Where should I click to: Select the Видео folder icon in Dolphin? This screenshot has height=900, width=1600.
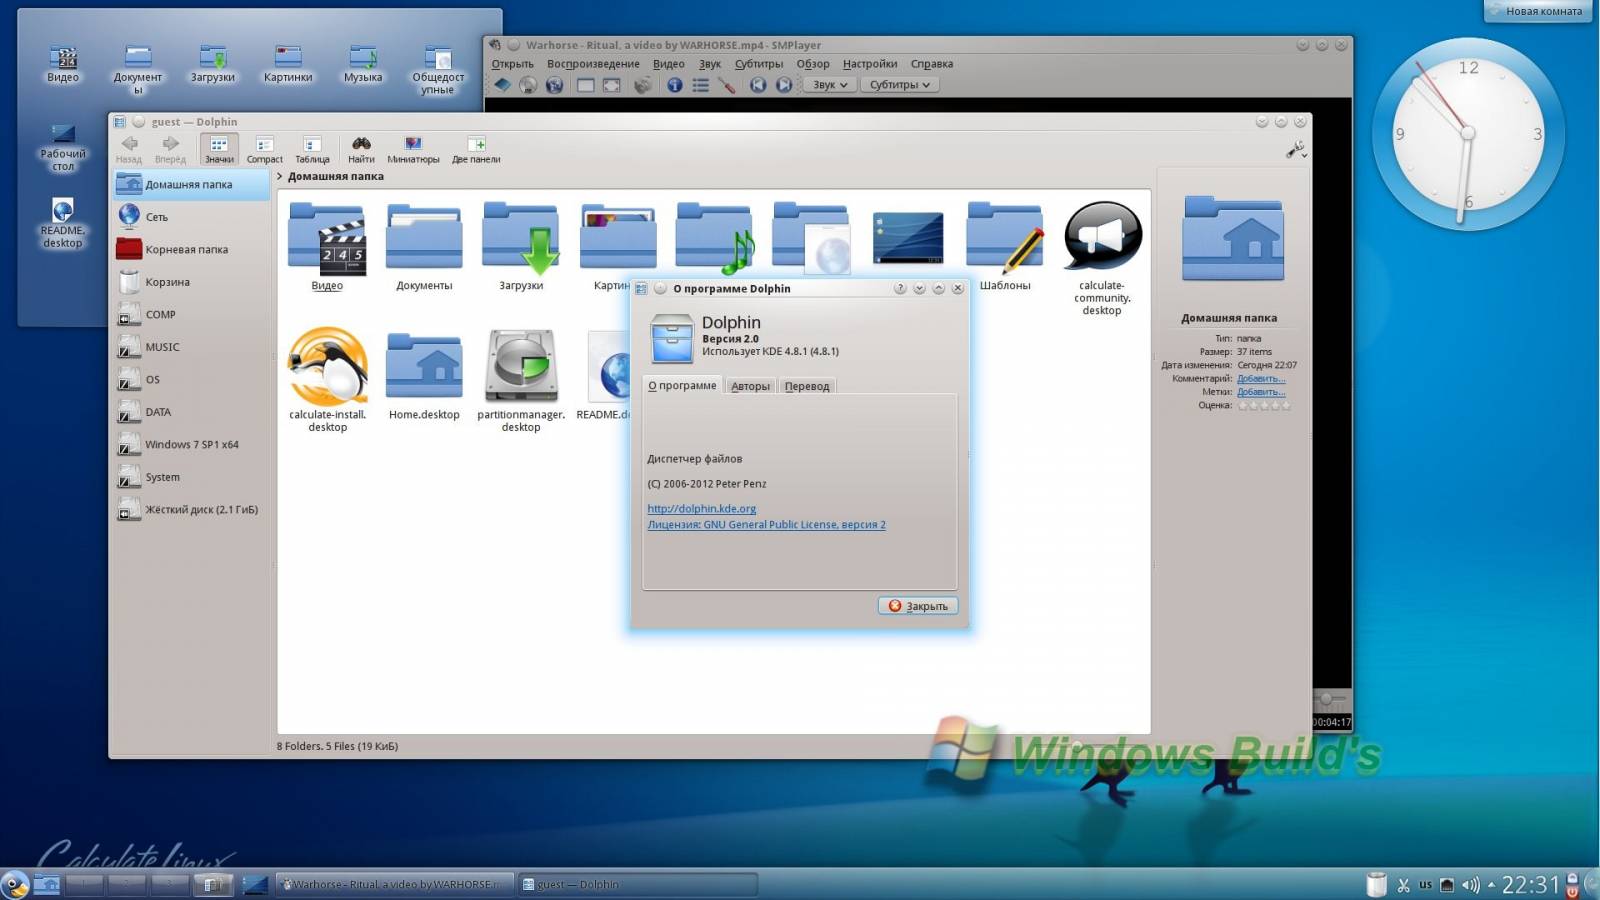click(327, 238)
